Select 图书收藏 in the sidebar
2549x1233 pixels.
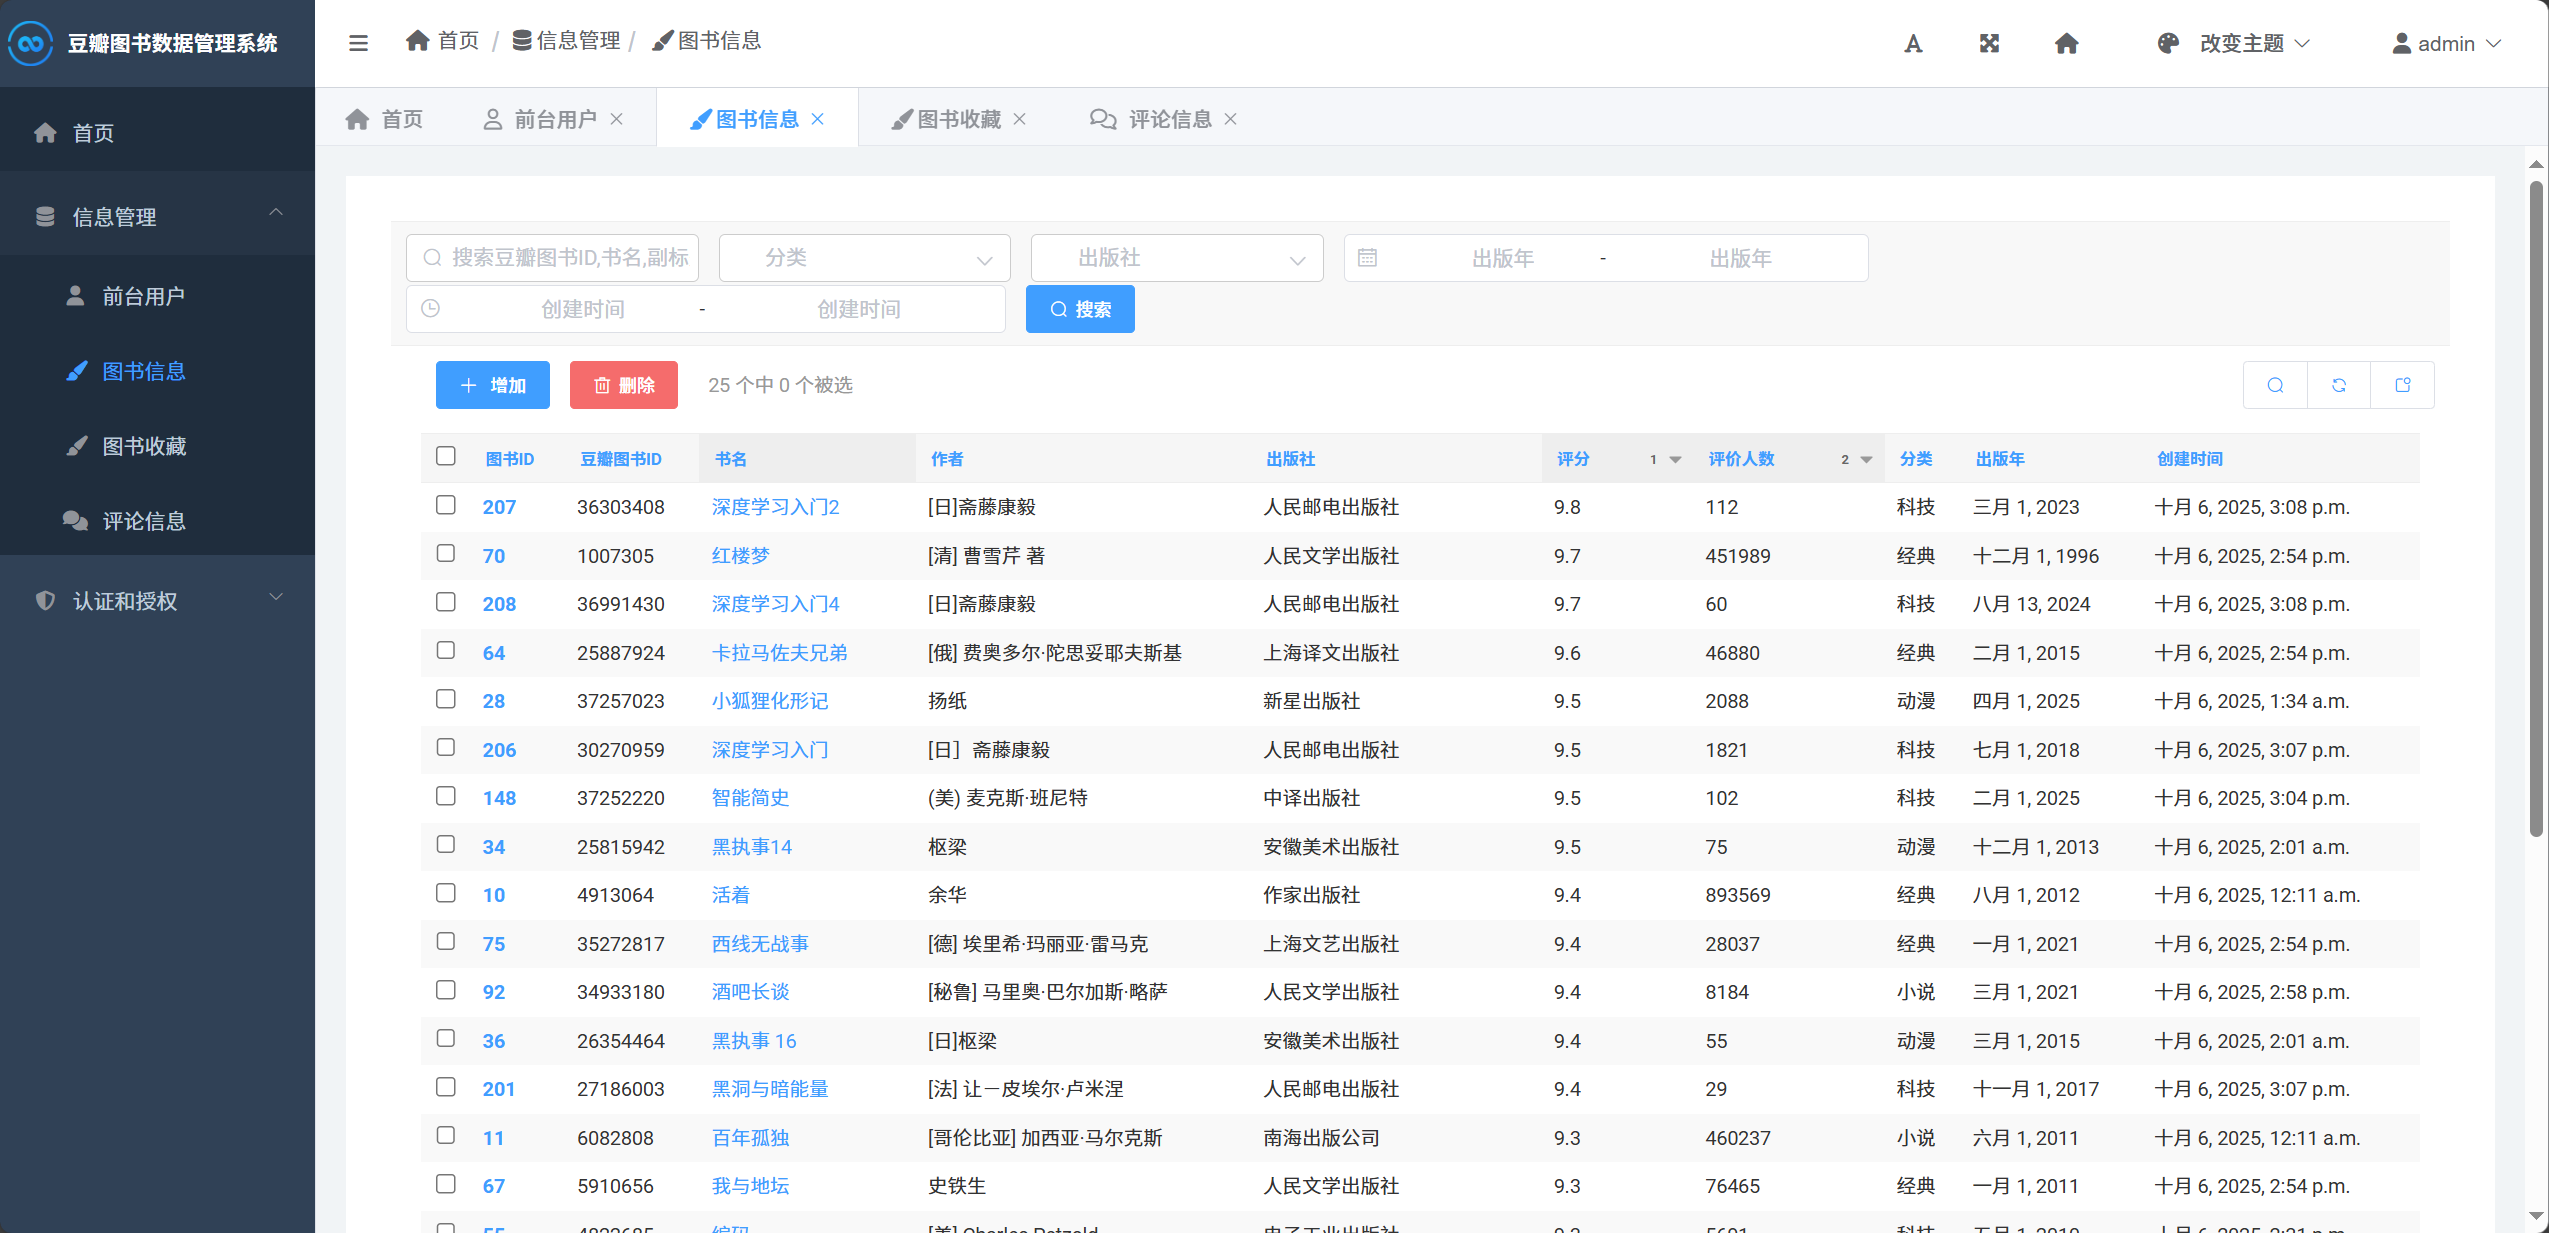(144, 446)
